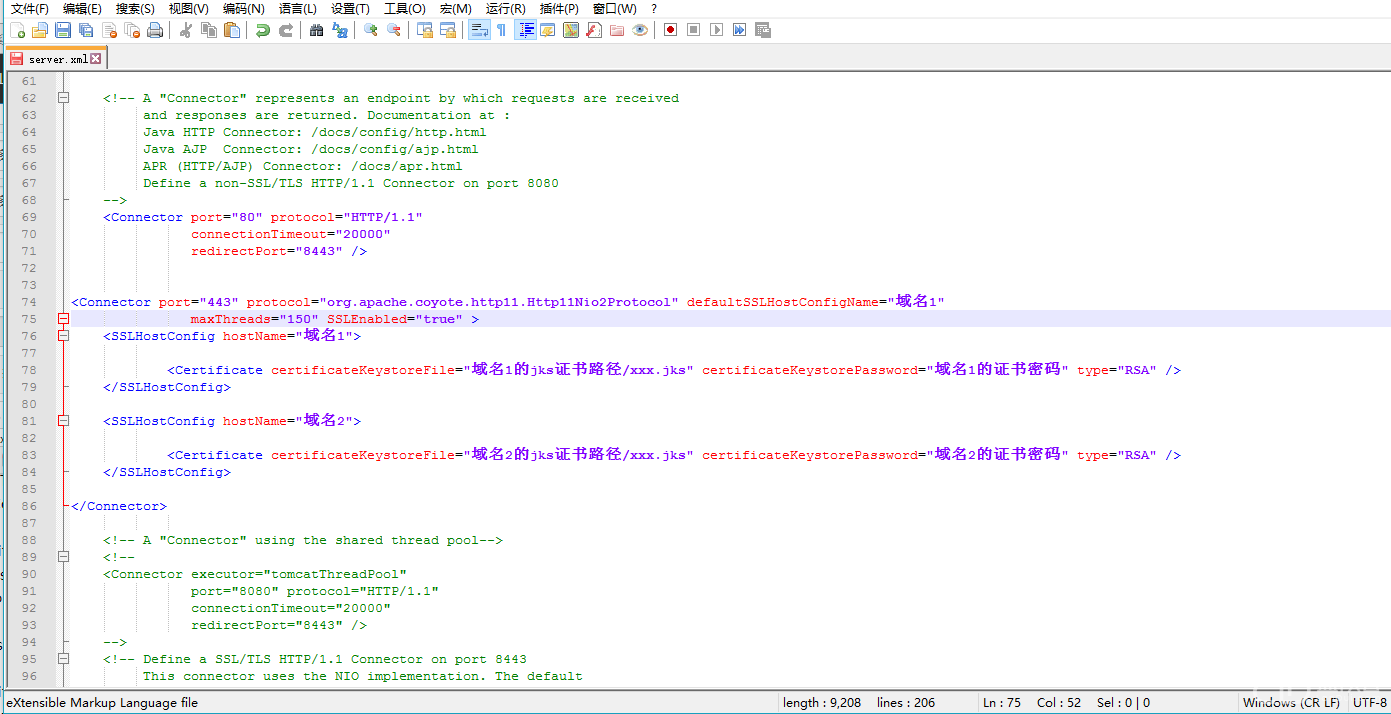
Task: Open a file with the folder toolbar icon
Action: coord(39,30)
